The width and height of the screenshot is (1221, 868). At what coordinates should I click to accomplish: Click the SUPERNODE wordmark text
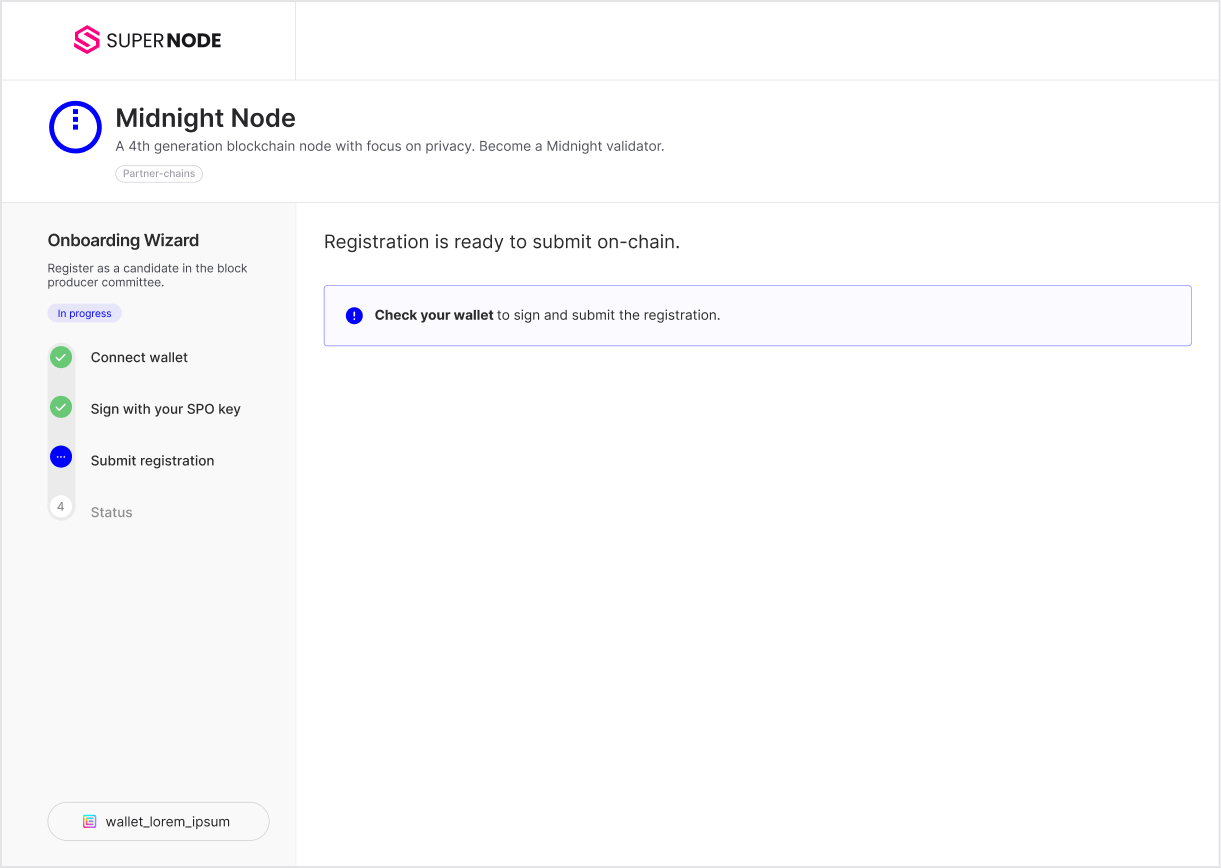[x=163, y=41]
